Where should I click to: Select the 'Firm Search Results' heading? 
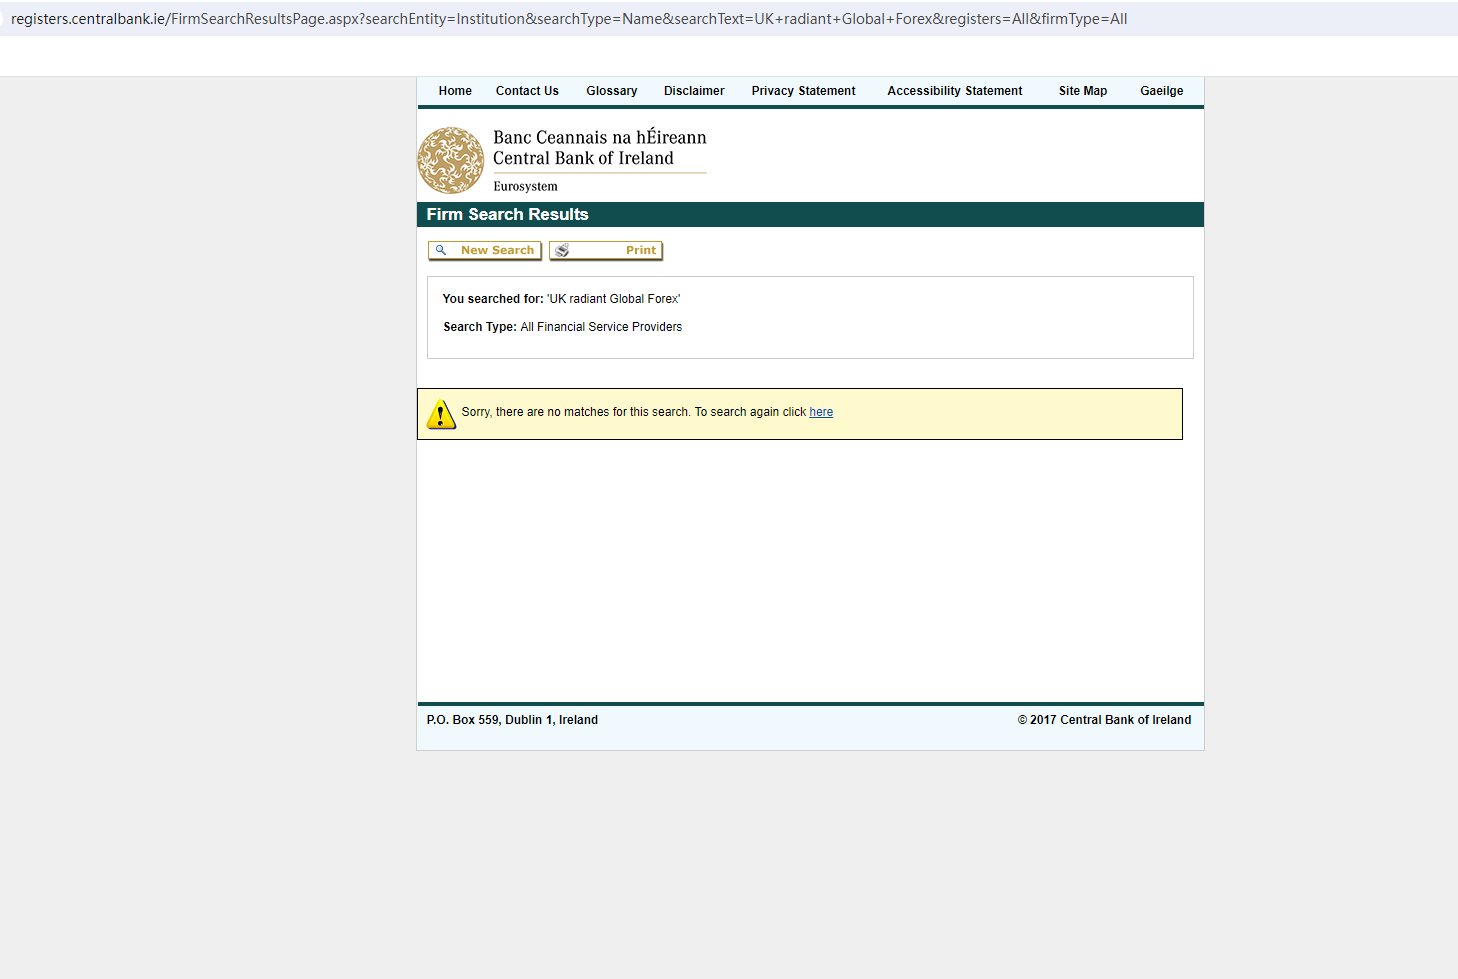[507, 215]
